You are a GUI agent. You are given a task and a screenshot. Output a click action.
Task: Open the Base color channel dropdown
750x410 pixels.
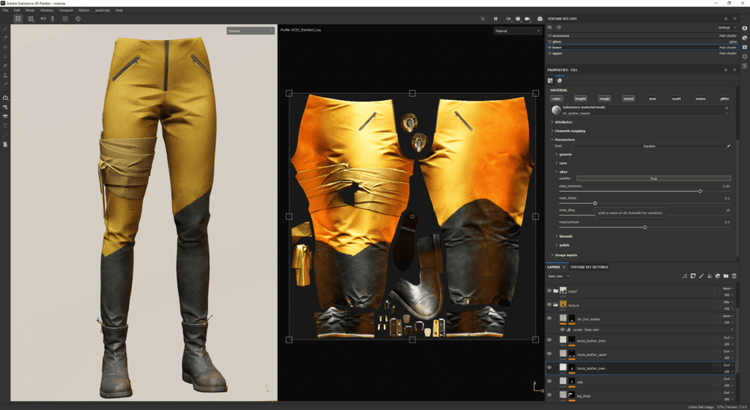pos(560,276)
